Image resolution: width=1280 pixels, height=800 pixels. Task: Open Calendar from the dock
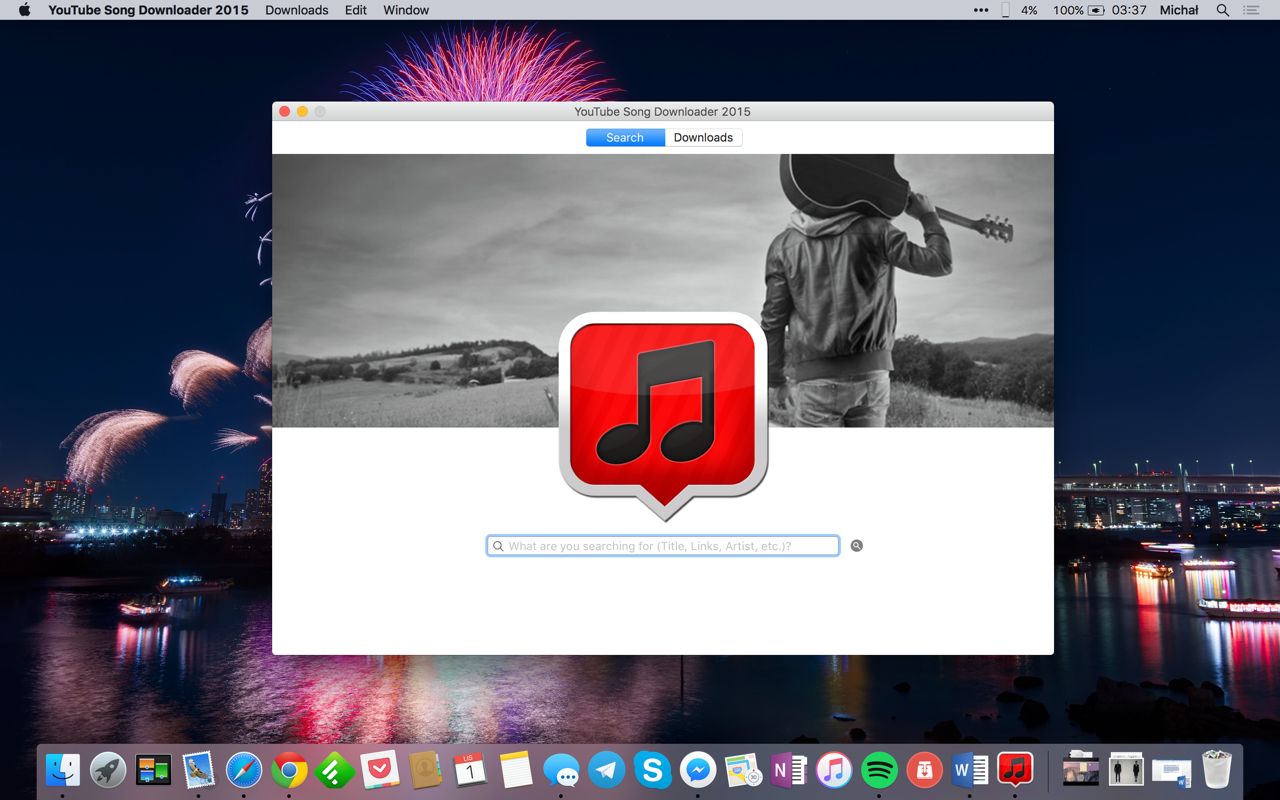coord(470,769)
